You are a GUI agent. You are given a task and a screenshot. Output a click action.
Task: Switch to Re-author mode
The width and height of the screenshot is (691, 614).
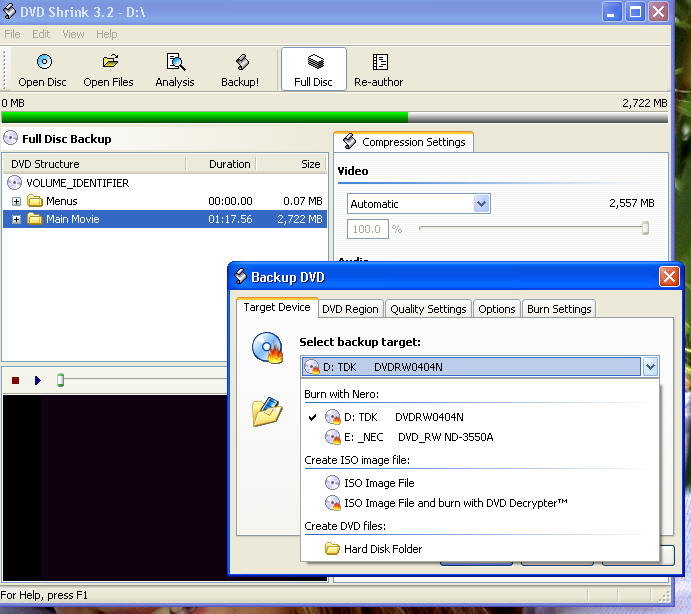click(x=379, y=70)
